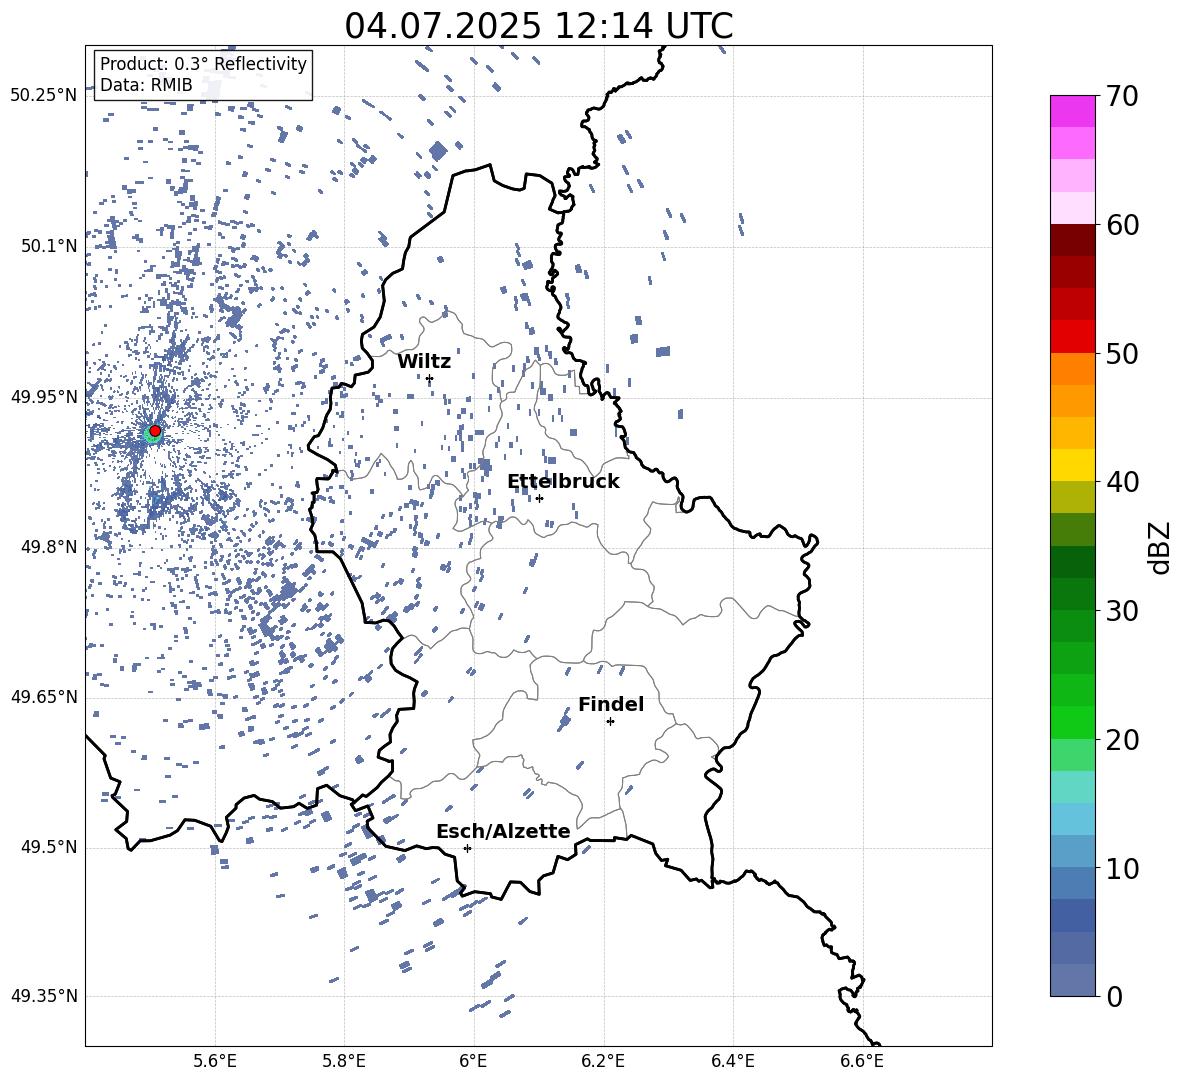1184x1081 pixels.
Task: Click the Ettelbruck station cross marker
Action: (x=539, y=498)
